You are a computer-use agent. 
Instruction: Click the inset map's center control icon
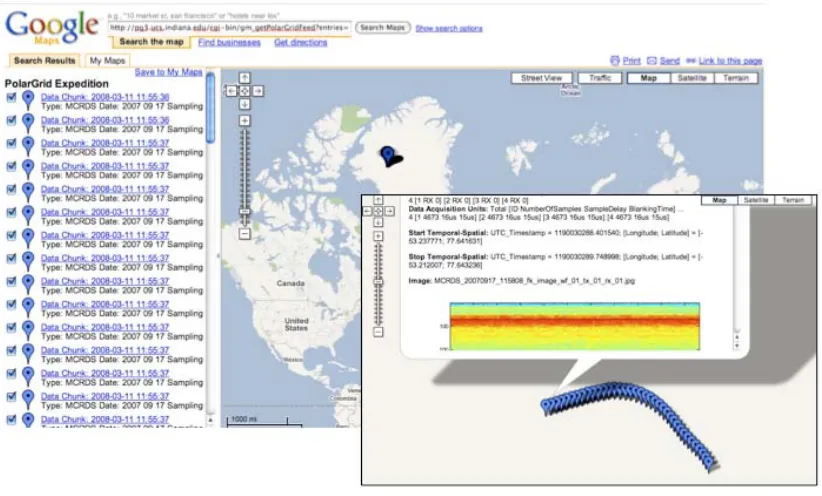click(378, 211)
